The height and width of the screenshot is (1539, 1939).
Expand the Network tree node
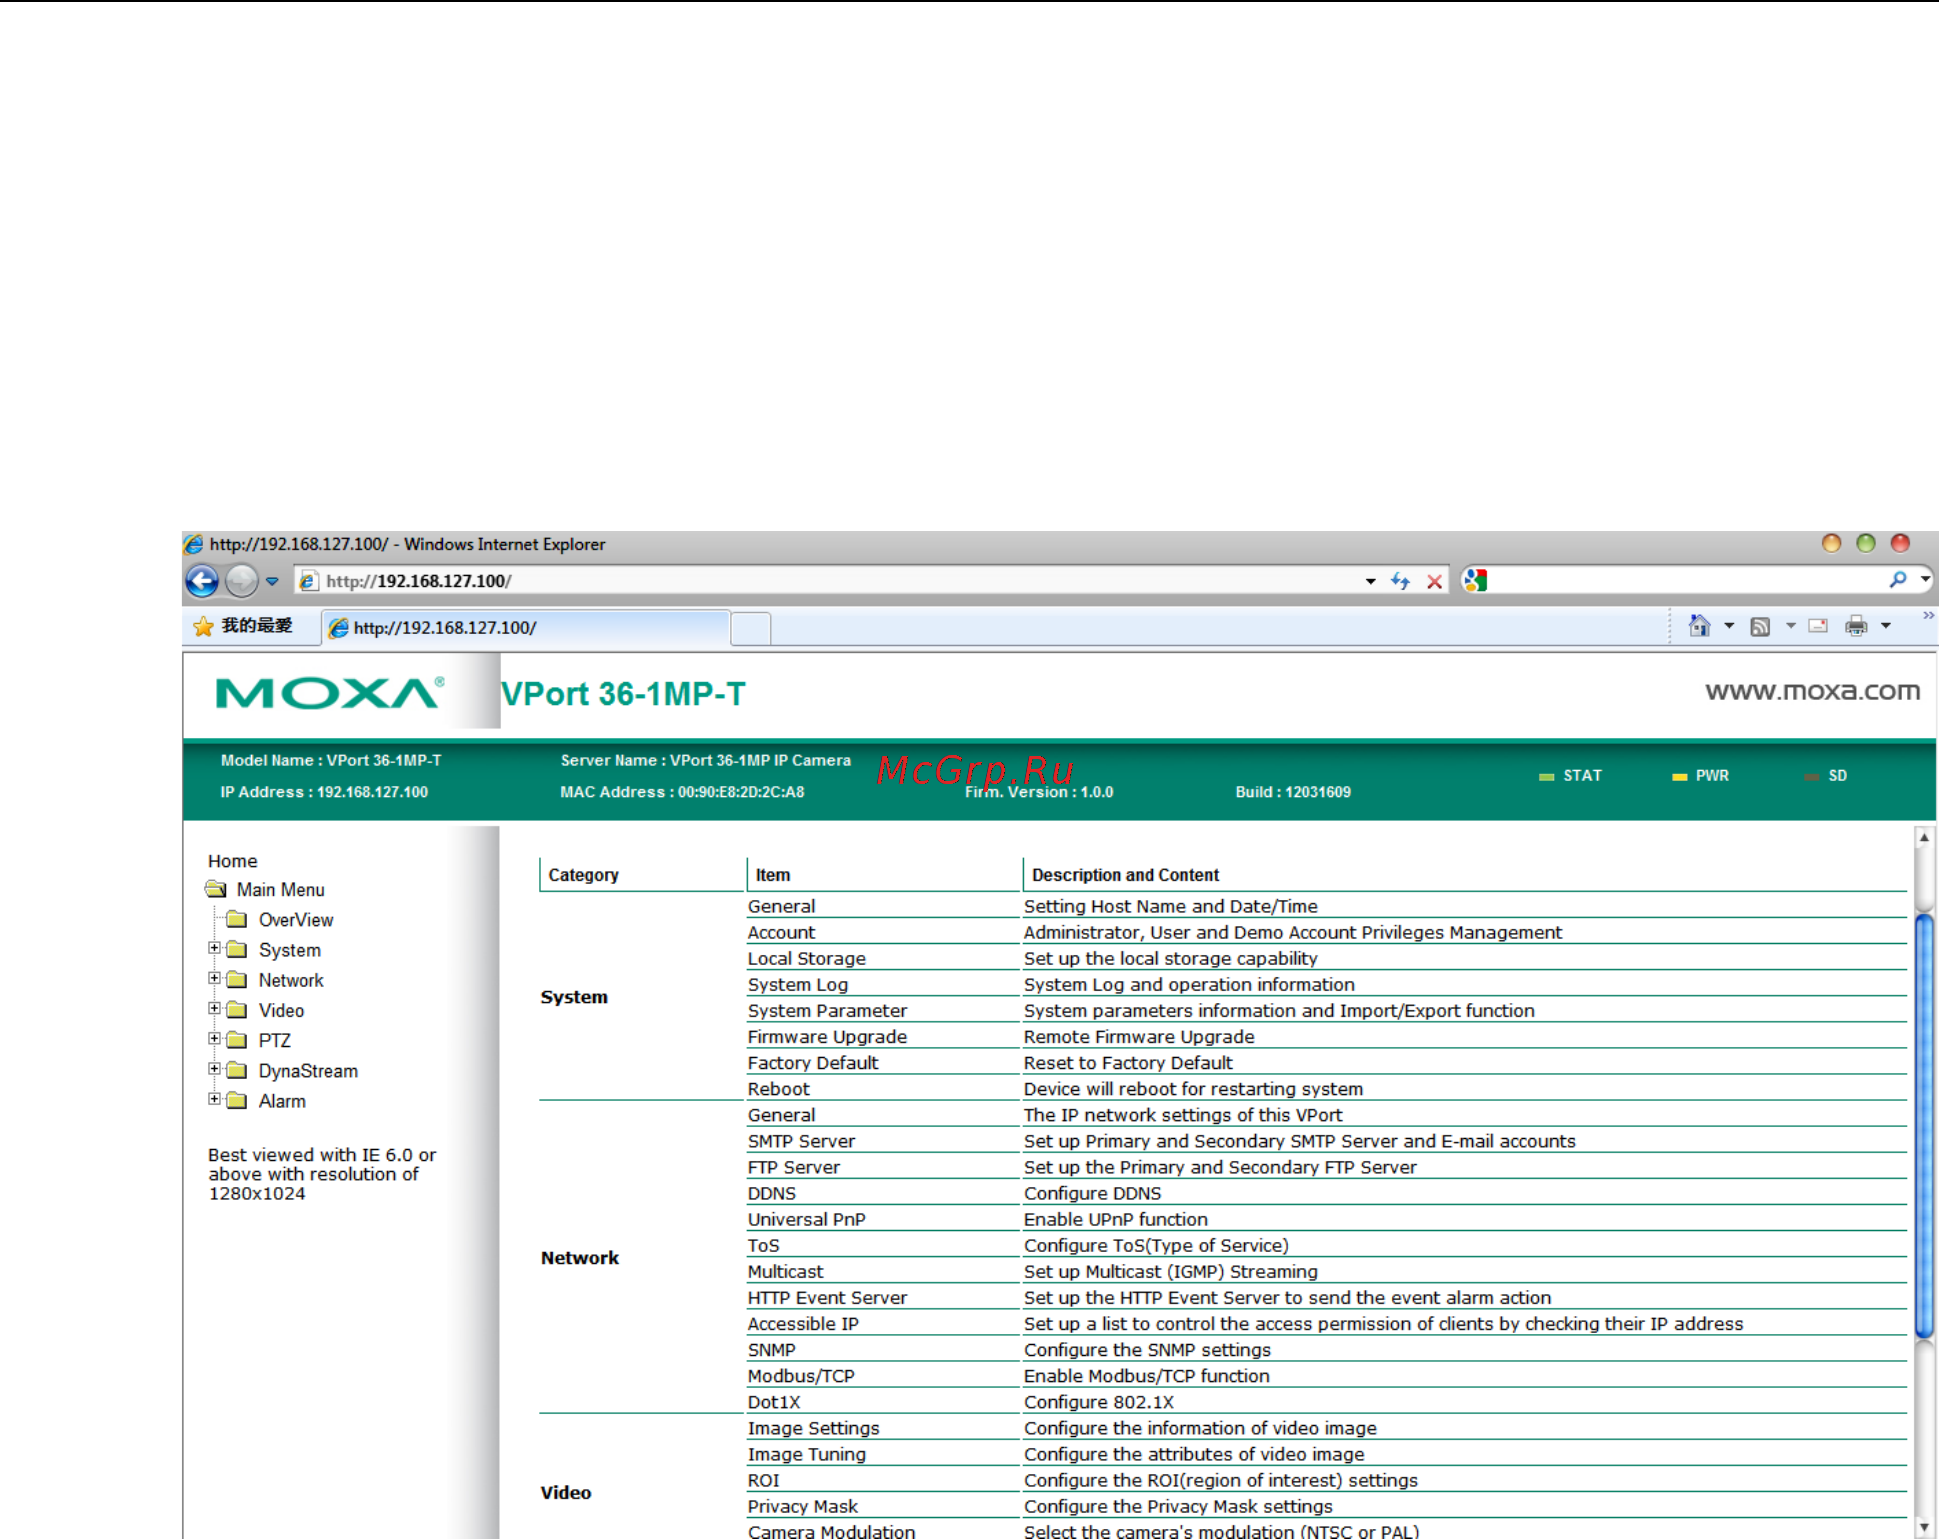[x=214, y=978]
